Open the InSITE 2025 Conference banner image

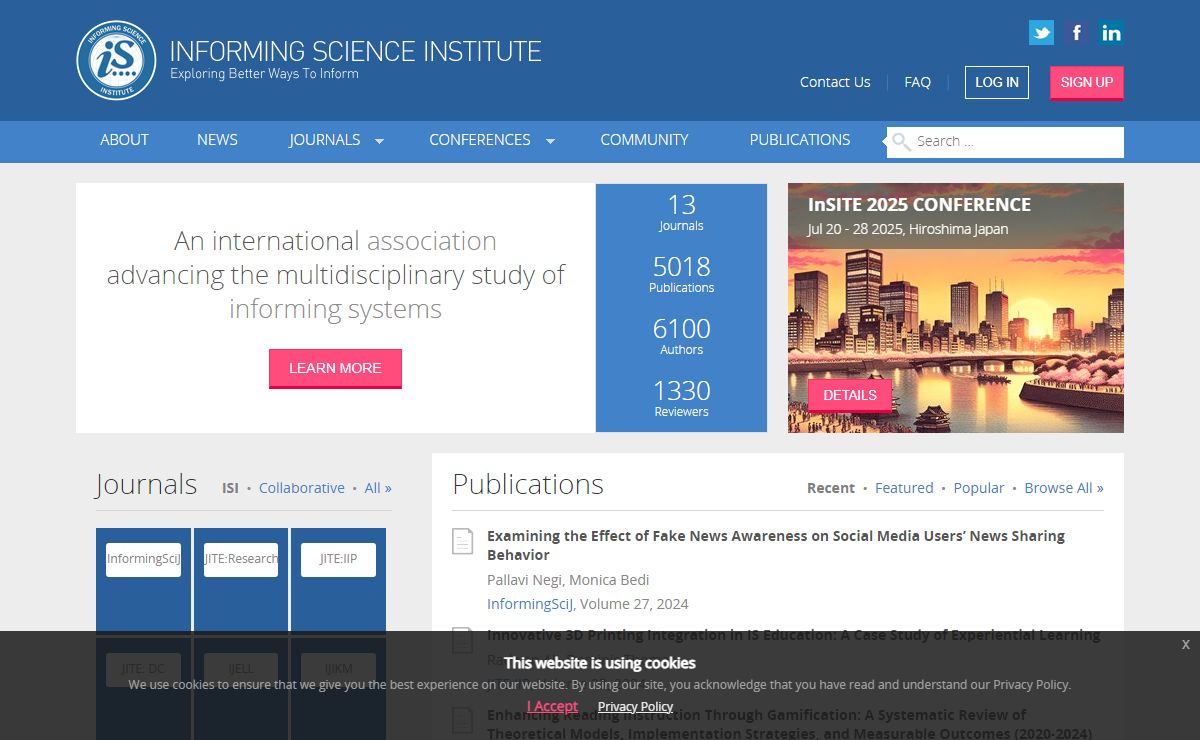(x=956, y=308)
